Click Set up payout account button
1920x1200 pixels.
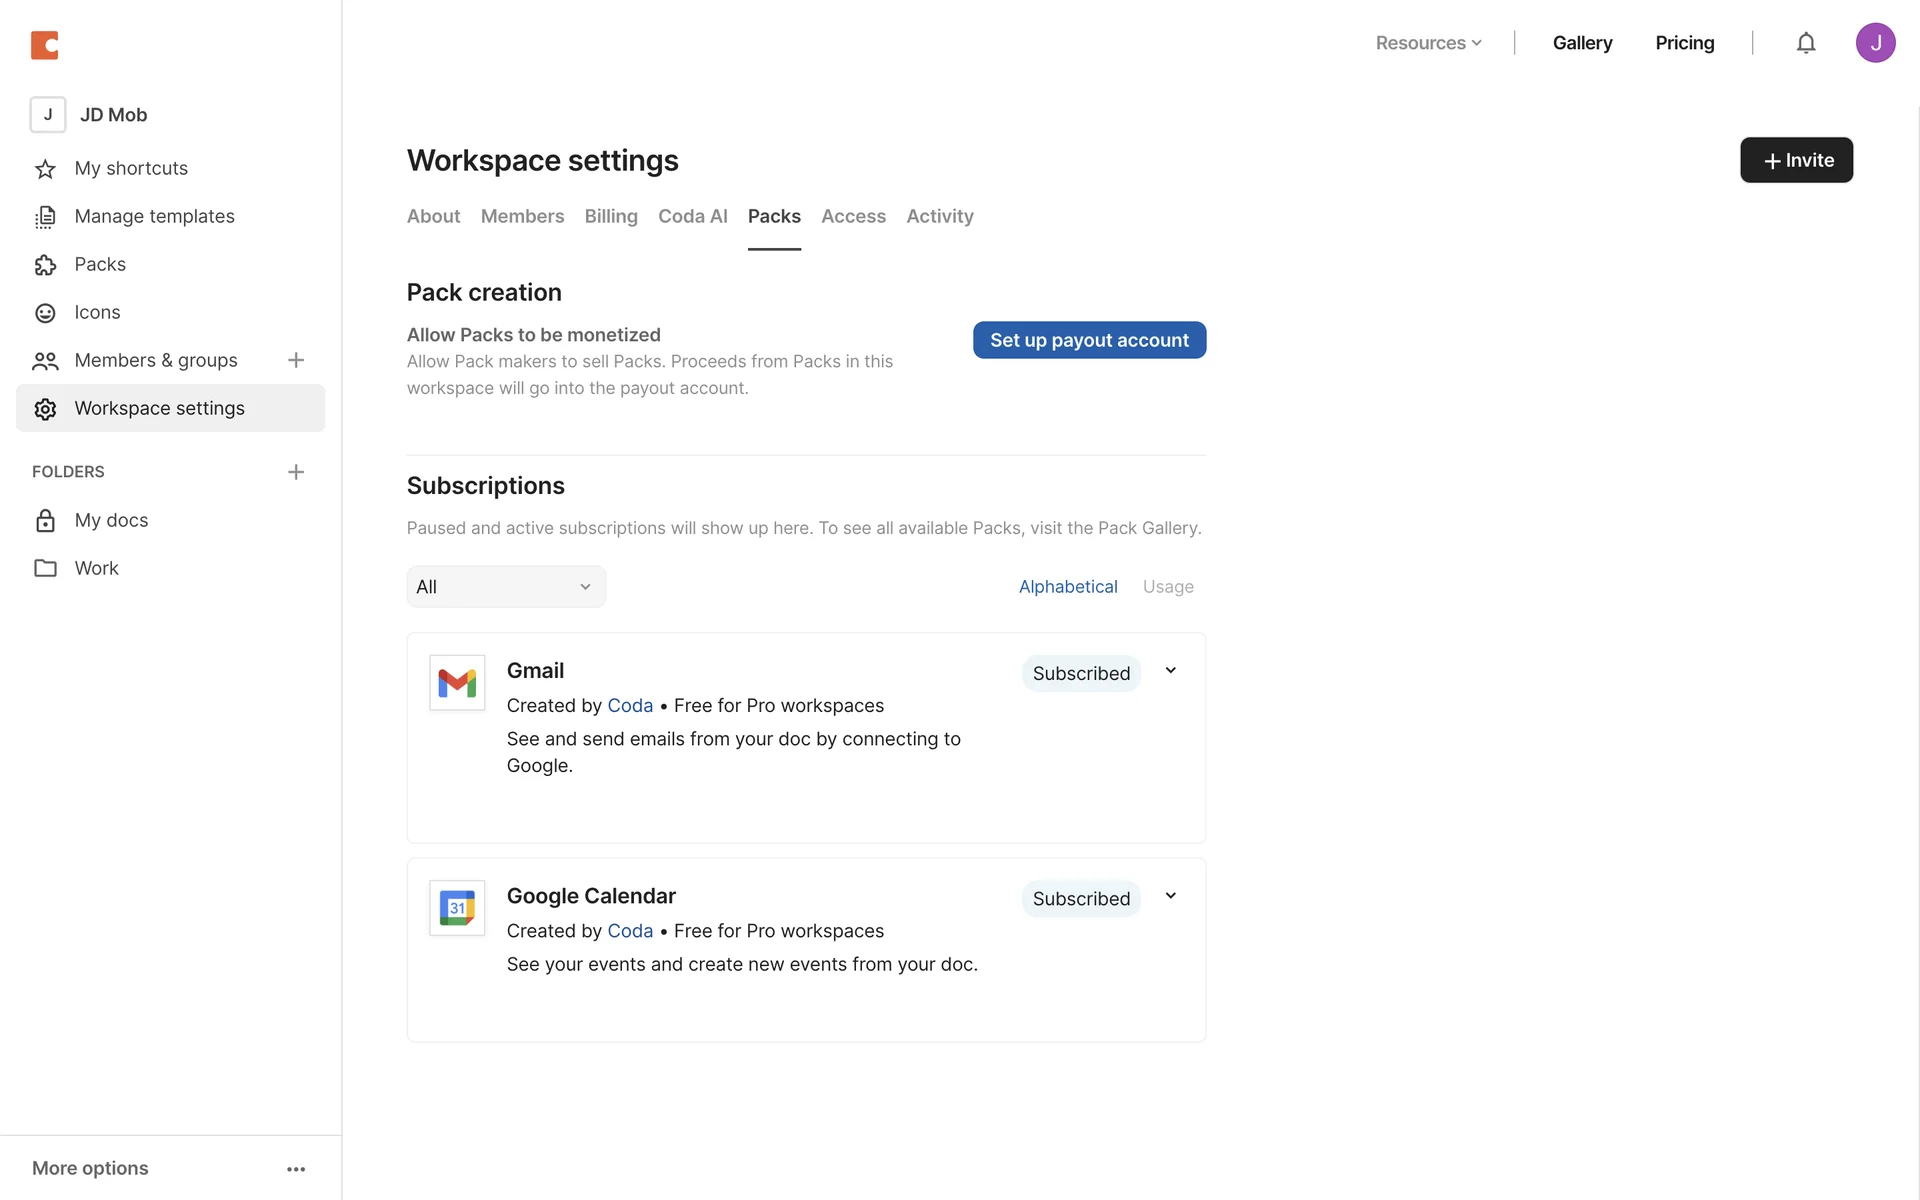1089,340
